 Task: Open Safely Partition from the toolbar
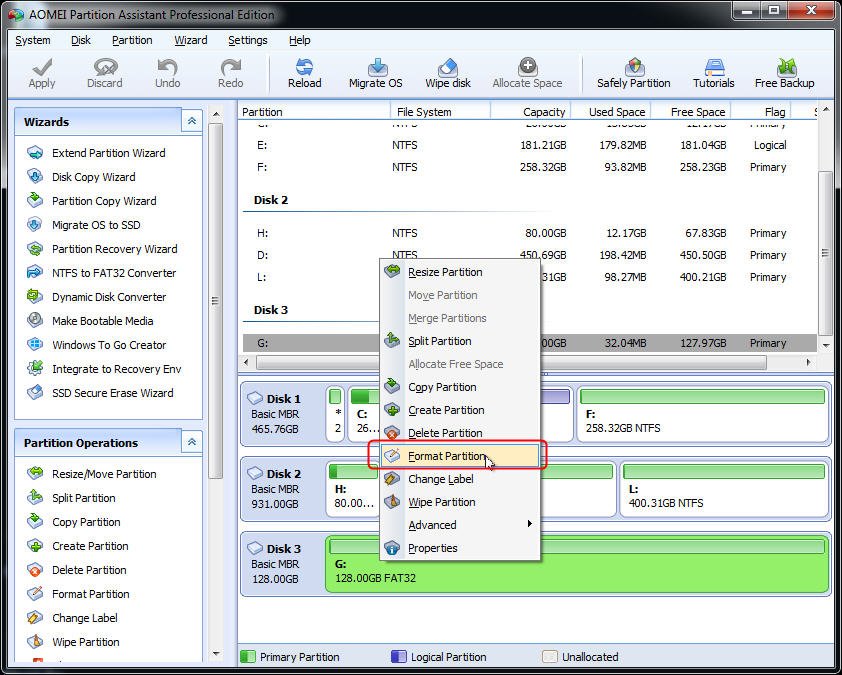pyautogui.click(x=634, y=74)
